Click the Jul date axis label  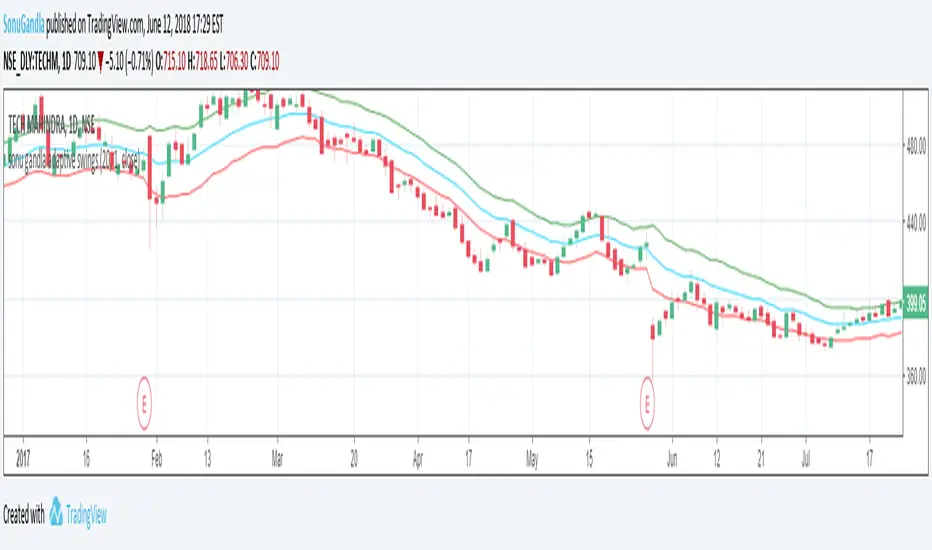[x=806, y=459]
